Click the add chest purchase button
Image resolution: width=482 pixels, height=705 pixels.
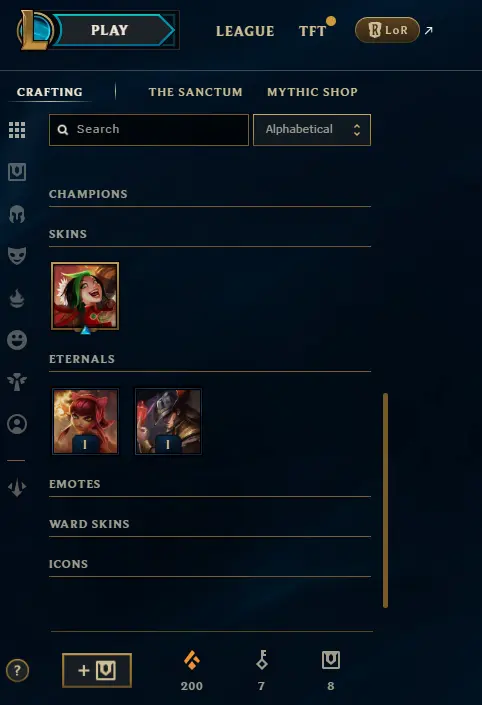pos(97,670)
